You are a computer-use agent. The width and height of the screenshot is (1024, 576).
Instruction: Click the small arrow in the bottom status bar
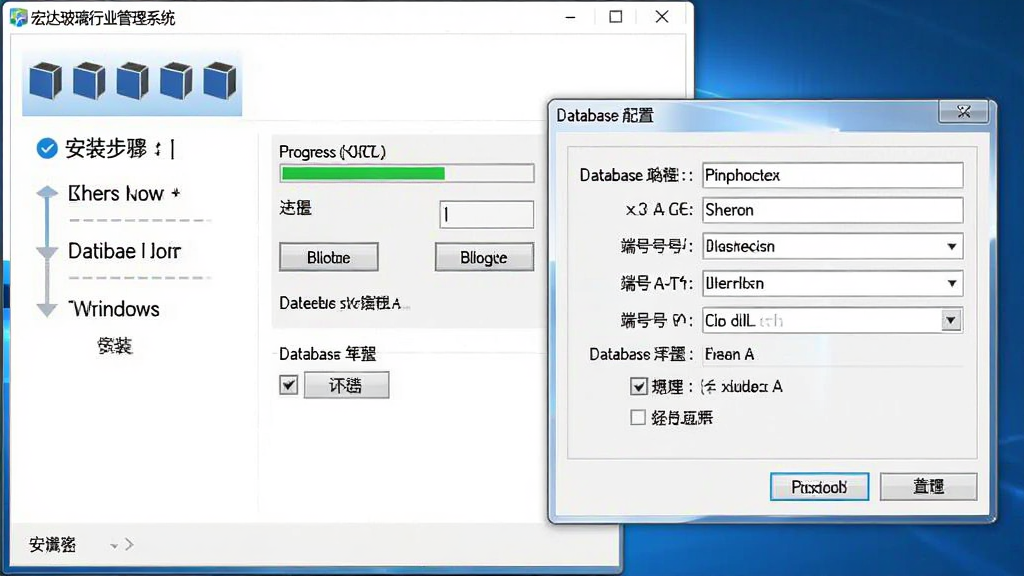click(x=129, y=544)
